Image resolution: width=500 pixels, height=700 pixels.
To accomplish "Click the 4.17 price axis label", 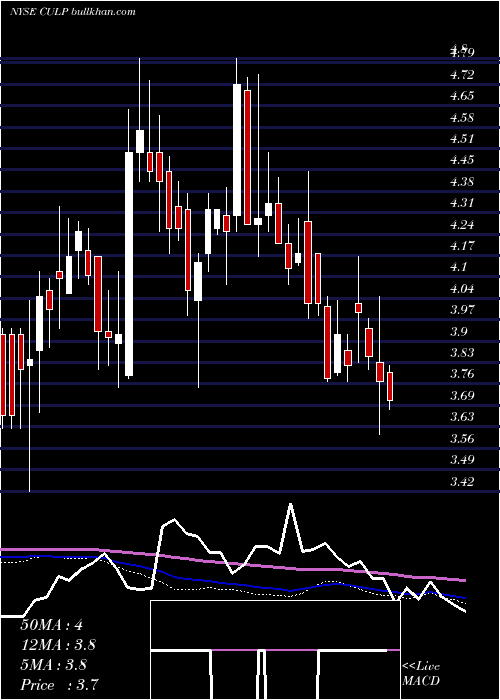I will pos(462,246).
